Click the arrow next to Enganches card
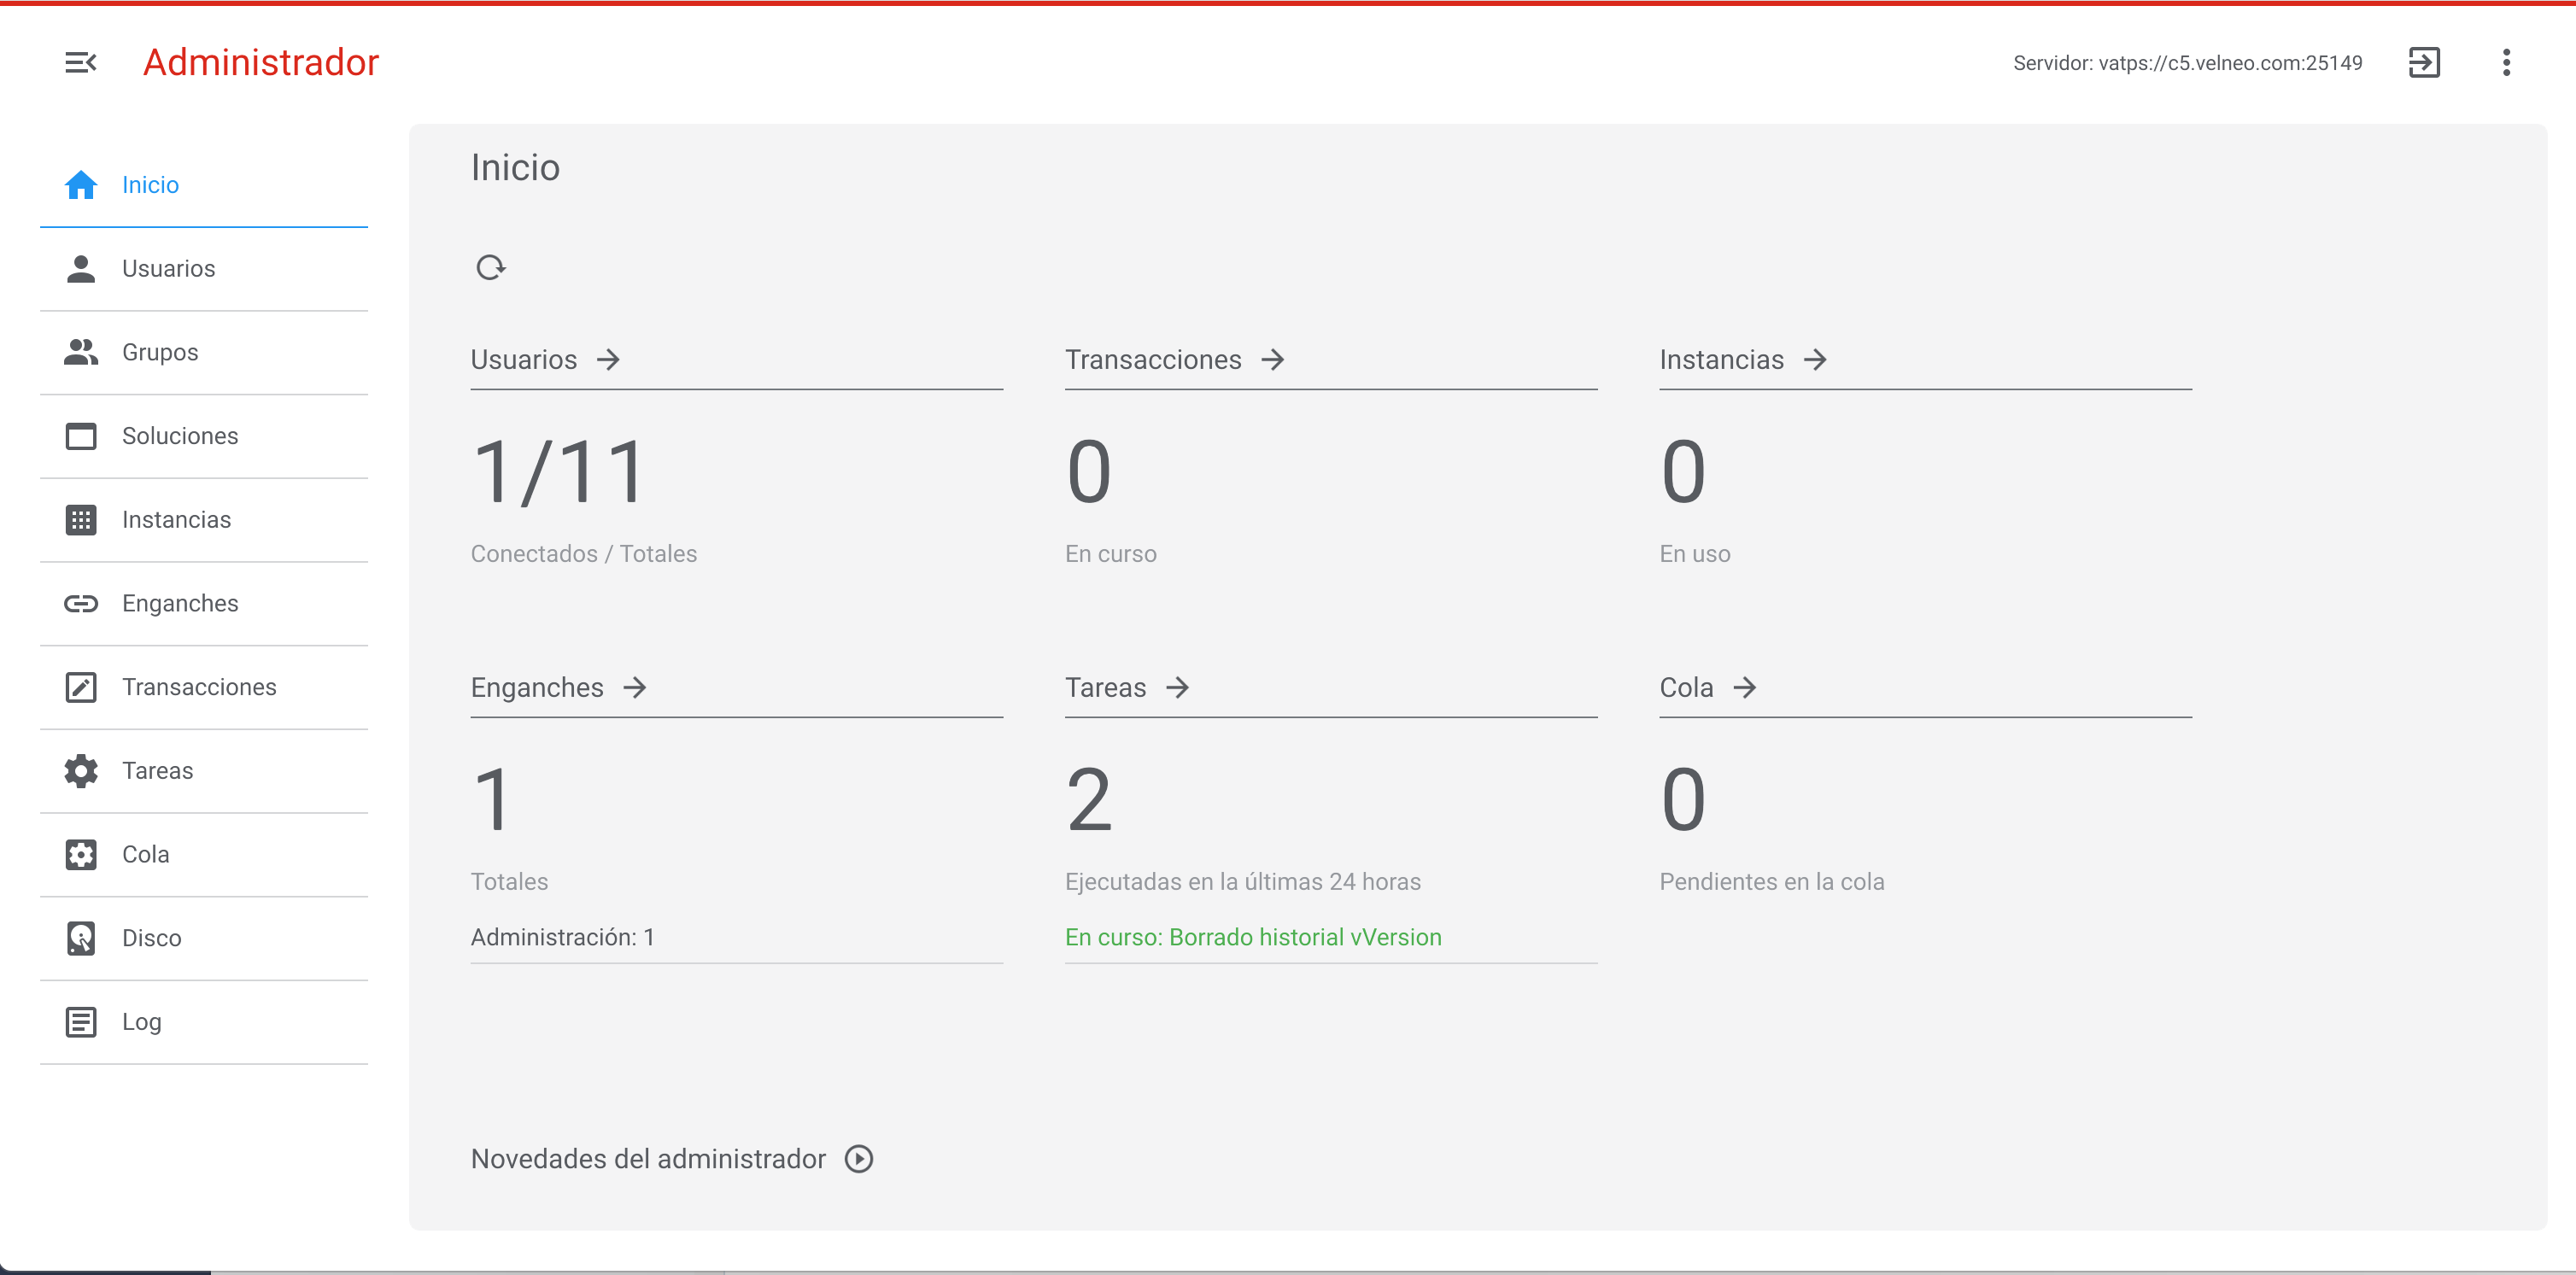The image size is (2576, 1275). tap(634, 687)
